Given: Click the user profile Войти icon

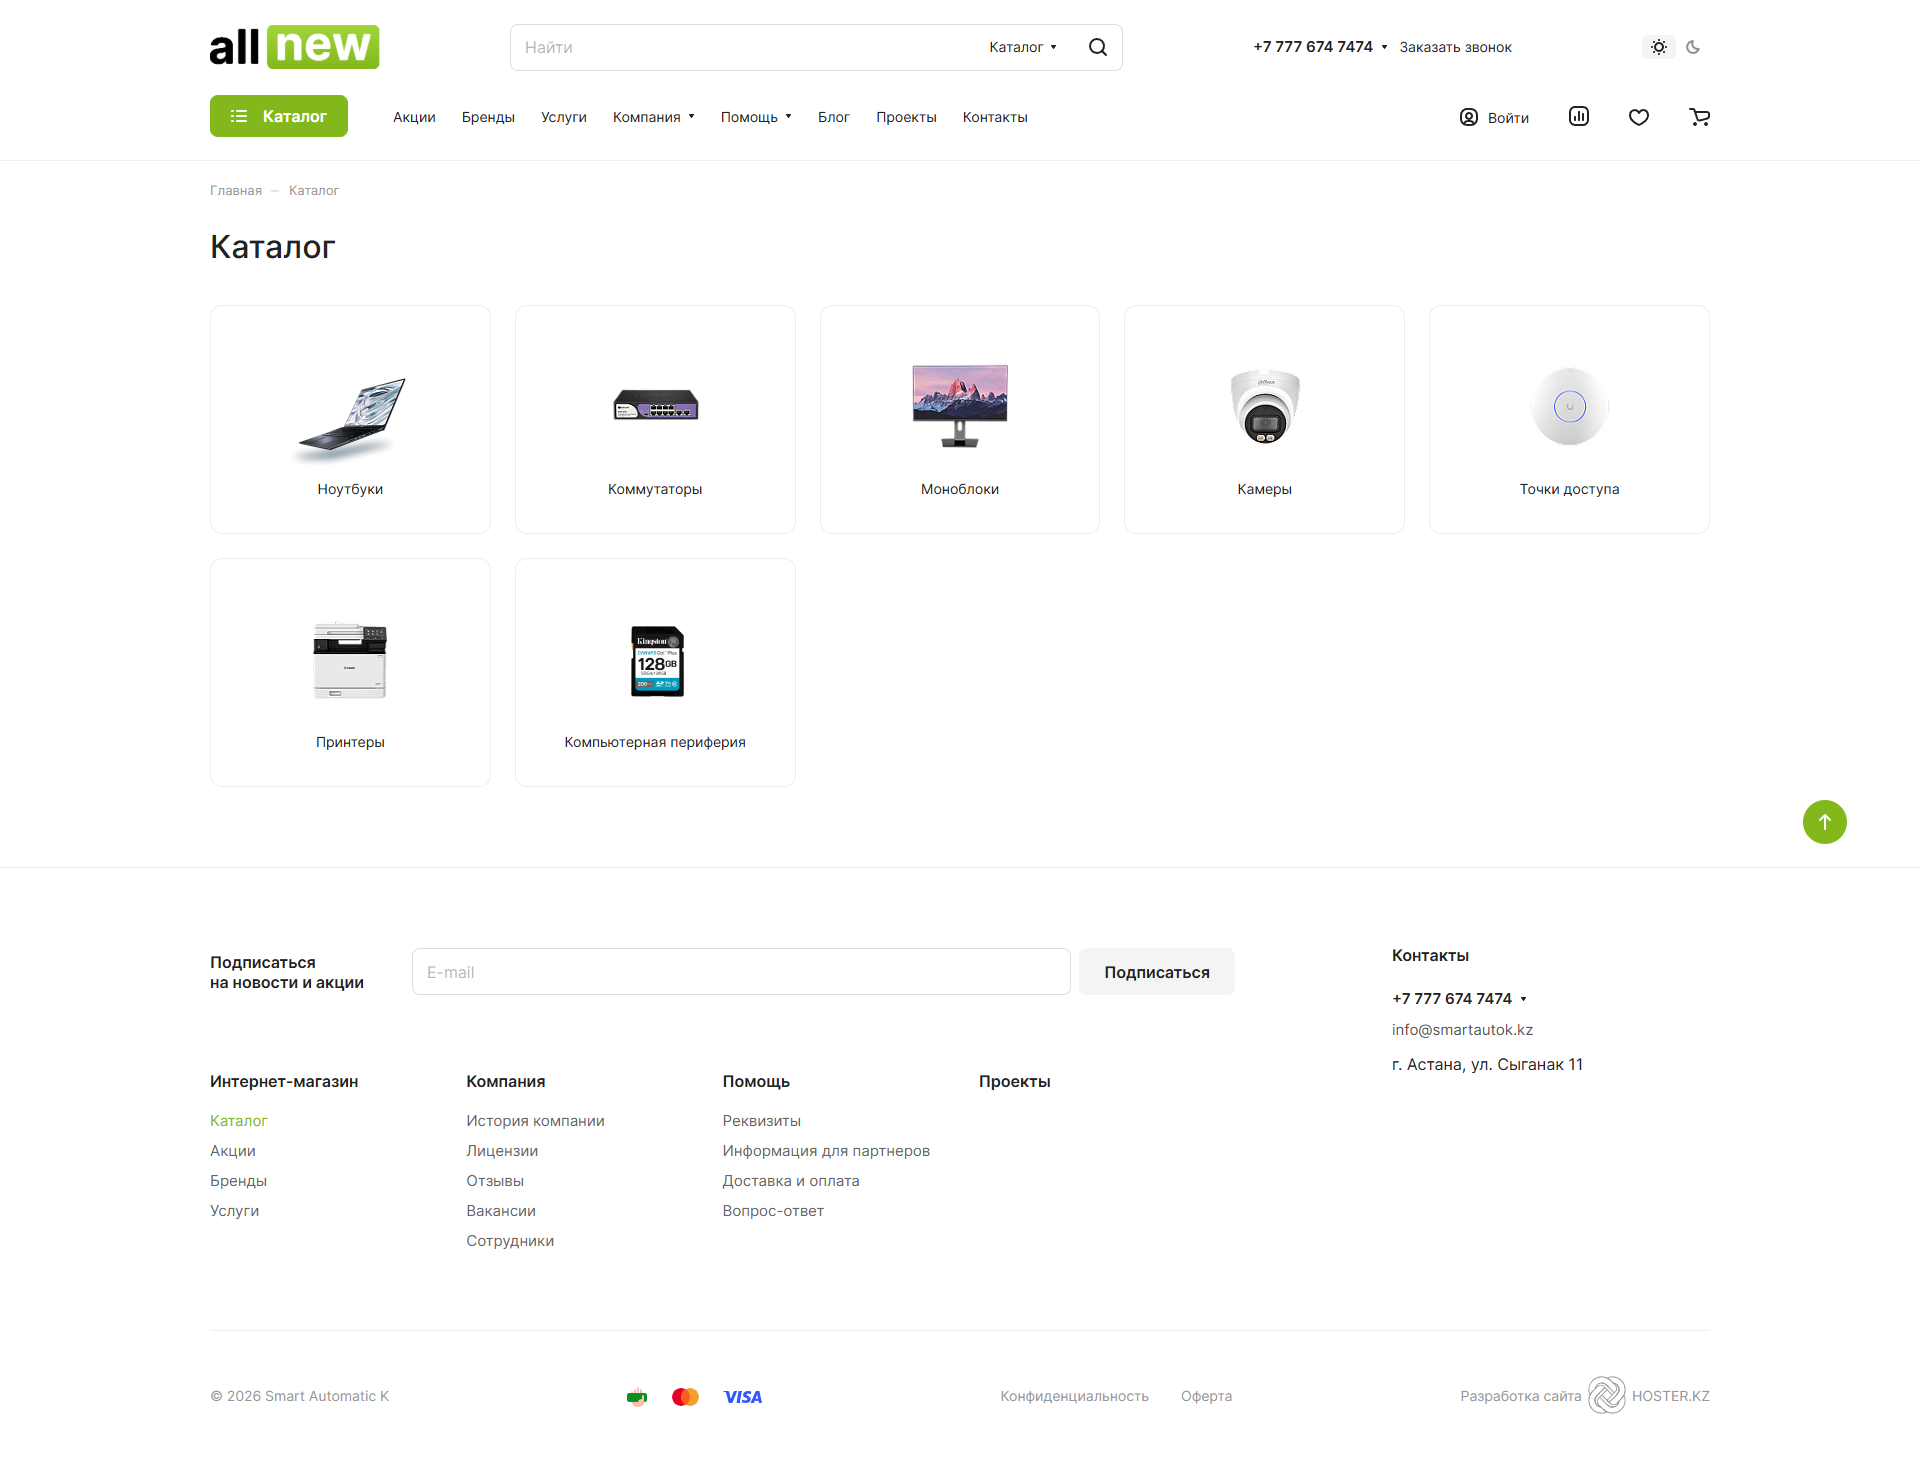Looking at the screenshot, I should [x=1468, y=117].
